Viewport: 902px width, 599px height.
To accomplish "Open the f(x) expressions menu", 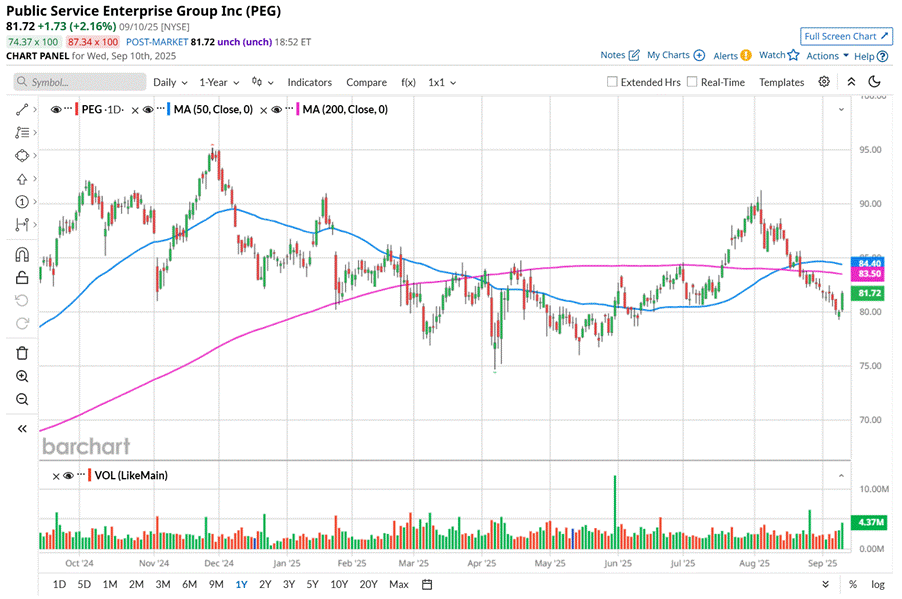I will pyautogui.click(x=408, y=82).
